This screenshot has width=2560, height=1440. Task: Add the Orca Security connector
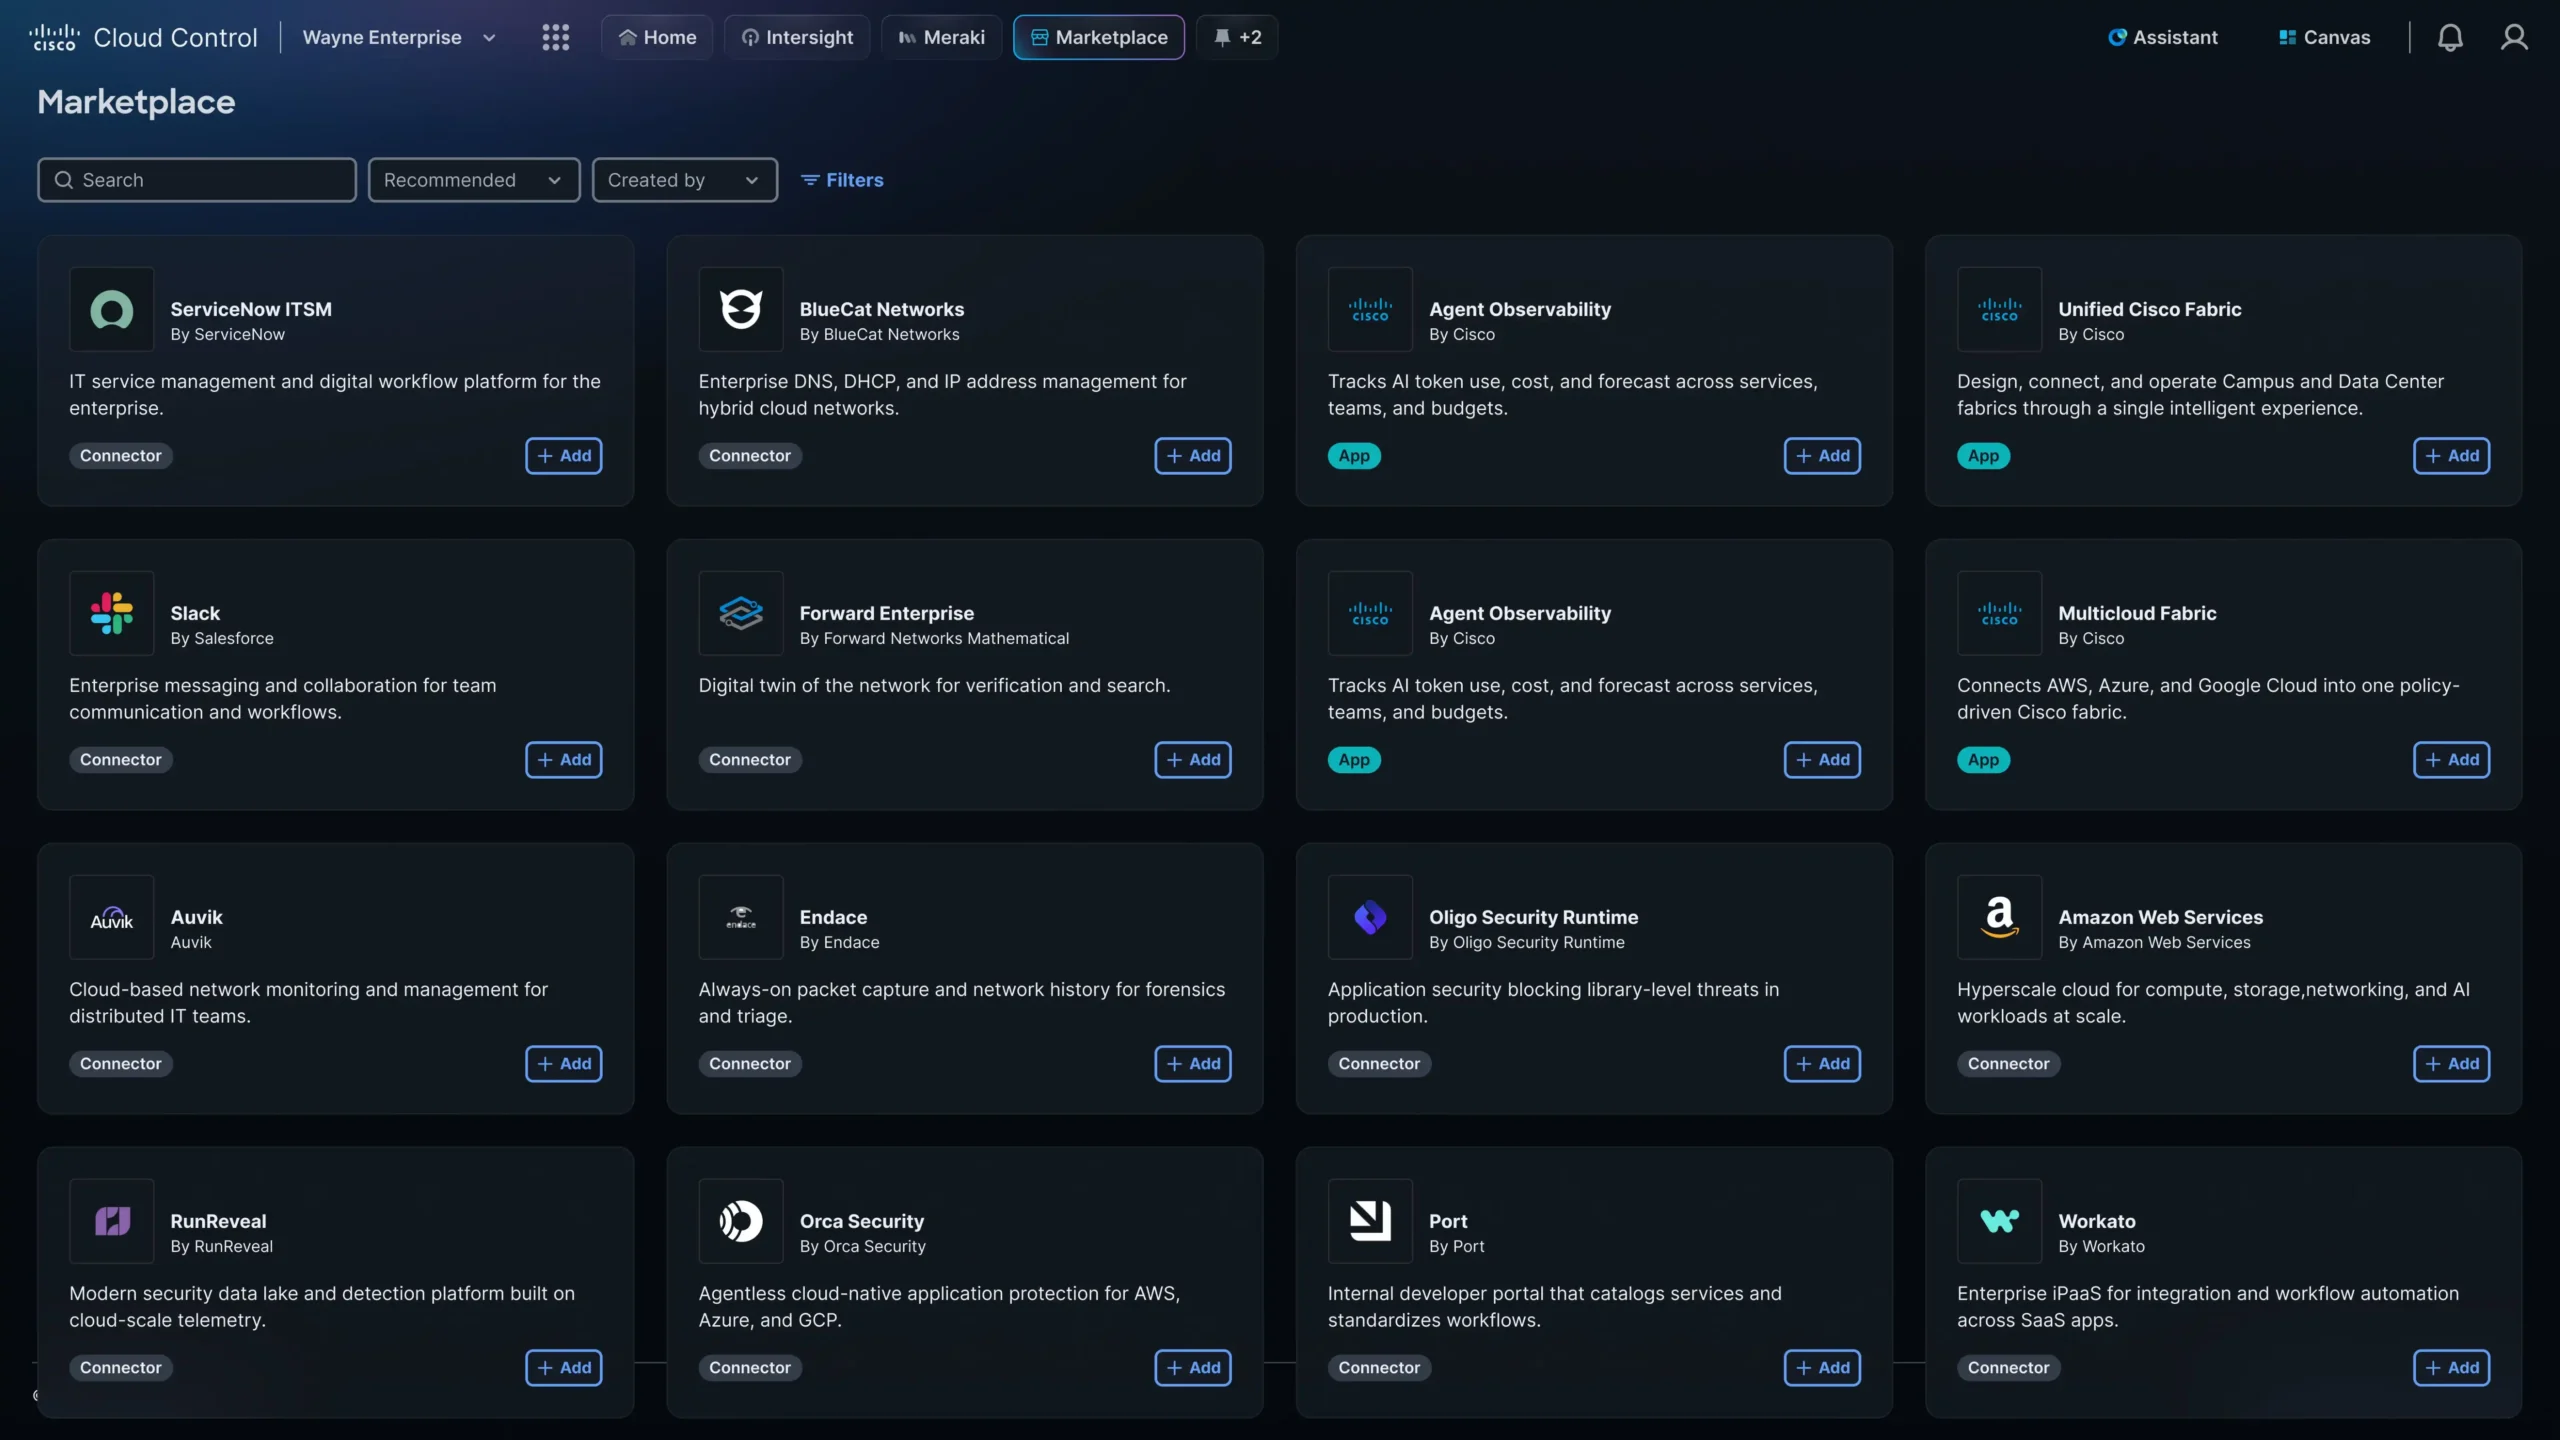(x=1193, y=1368)
